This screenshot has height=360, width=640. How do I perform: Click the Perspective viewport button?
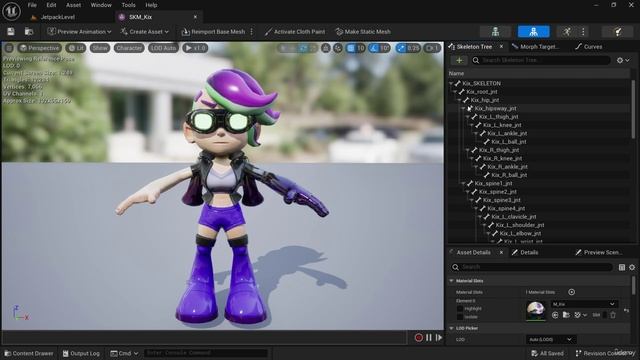coord(39,48)
